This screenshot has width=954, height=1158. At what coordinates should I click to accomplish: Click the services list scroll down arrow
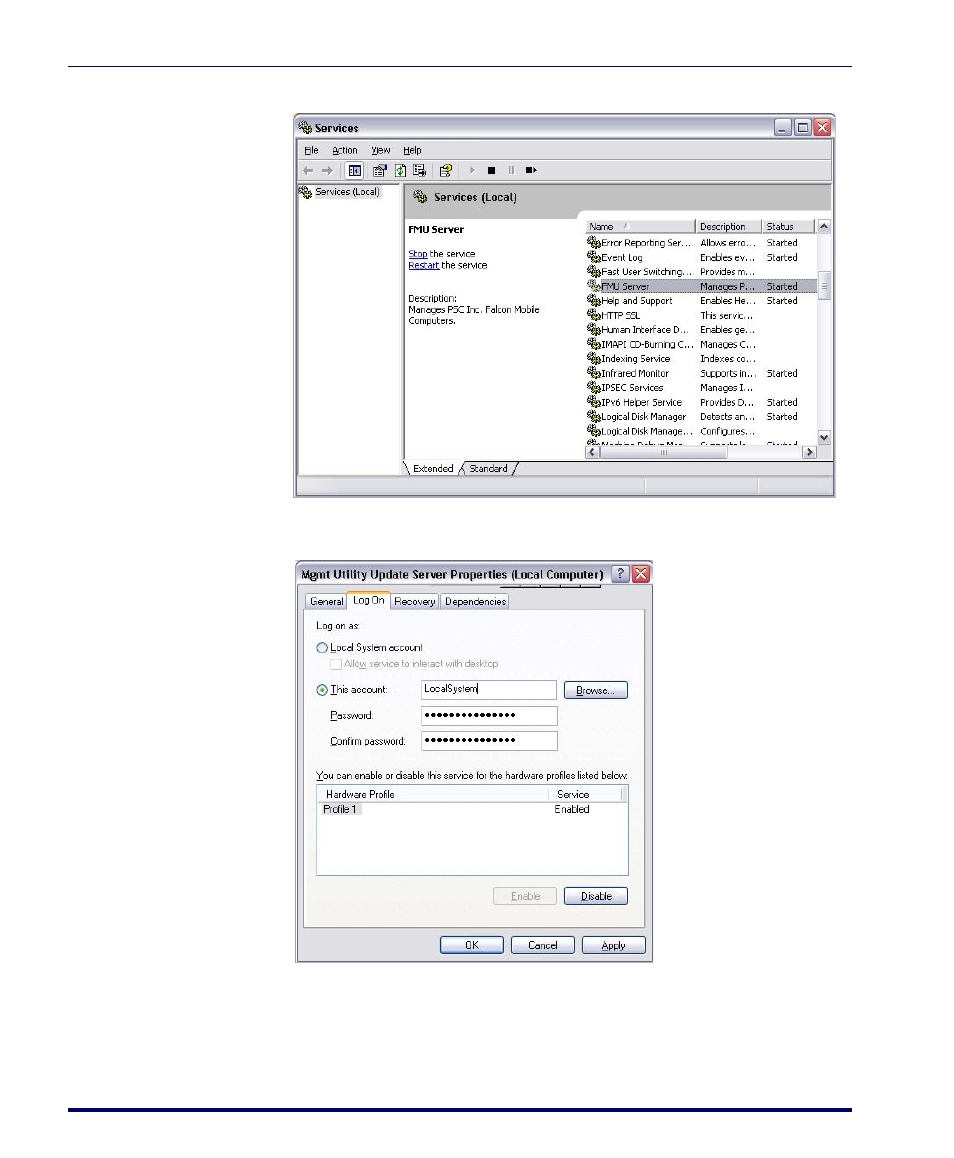(824, 437)
